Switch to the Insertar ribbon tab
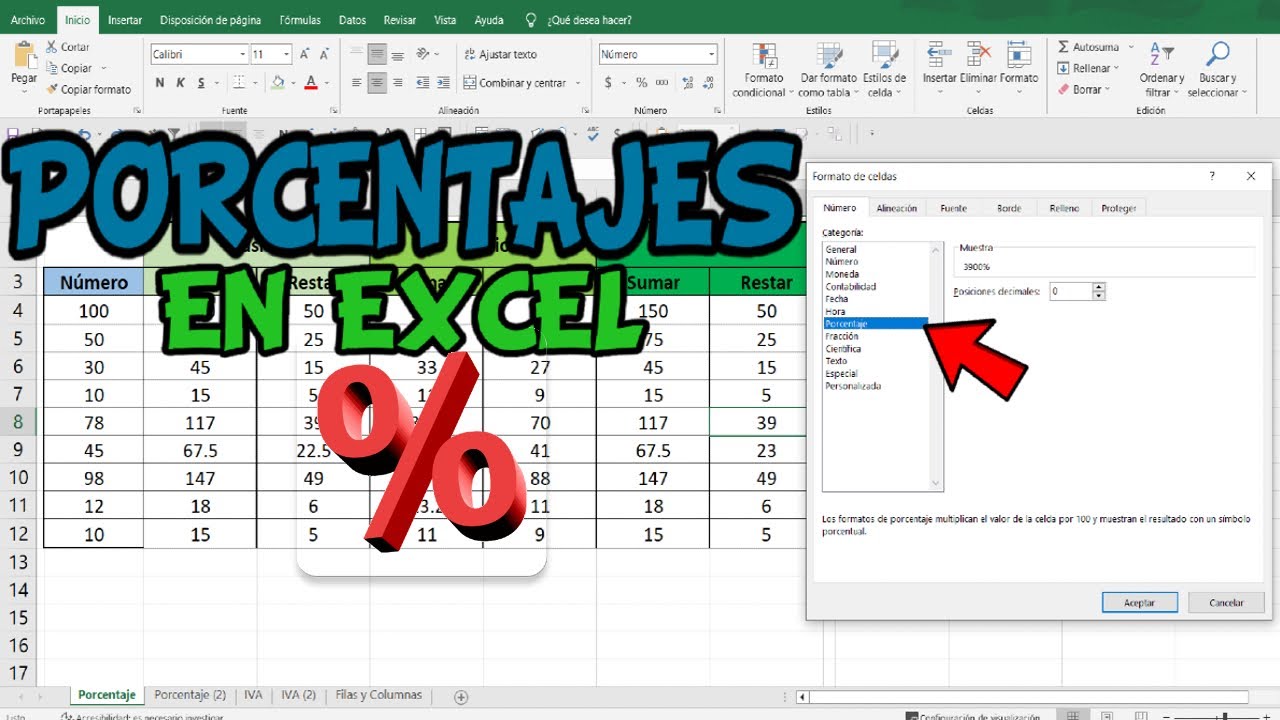 pyautogui.click(x=125, y=20)
